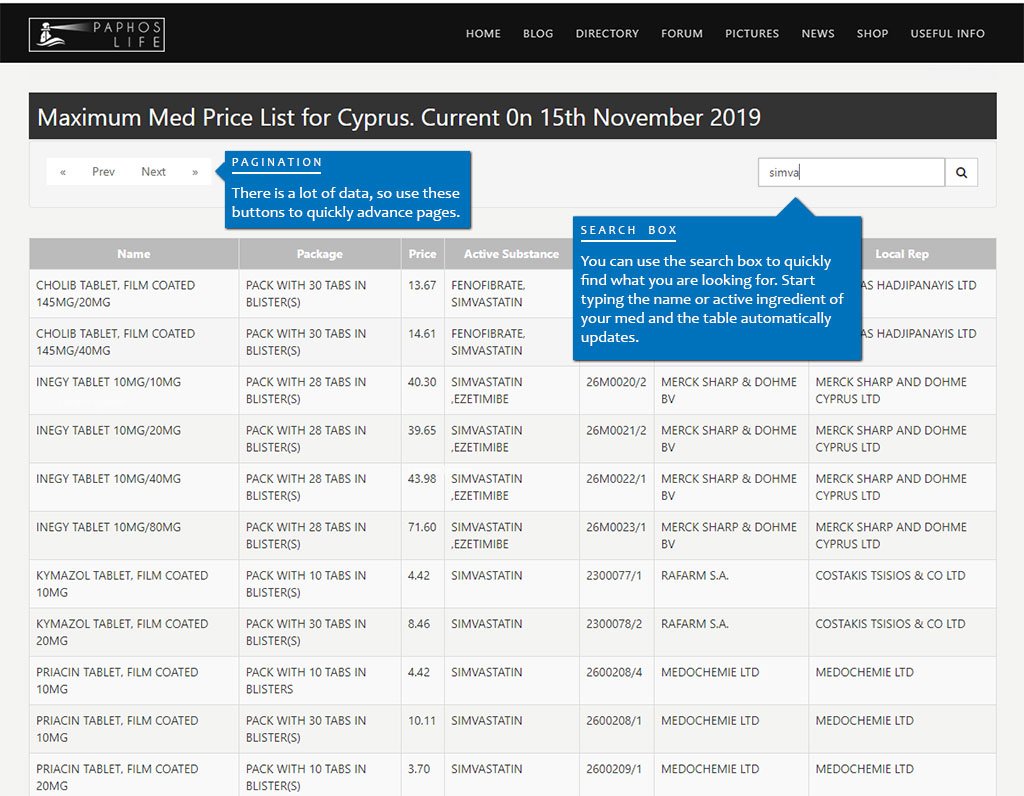Click price 13.67
This screenshot has width=1024, height=796.
coord(422,285)
